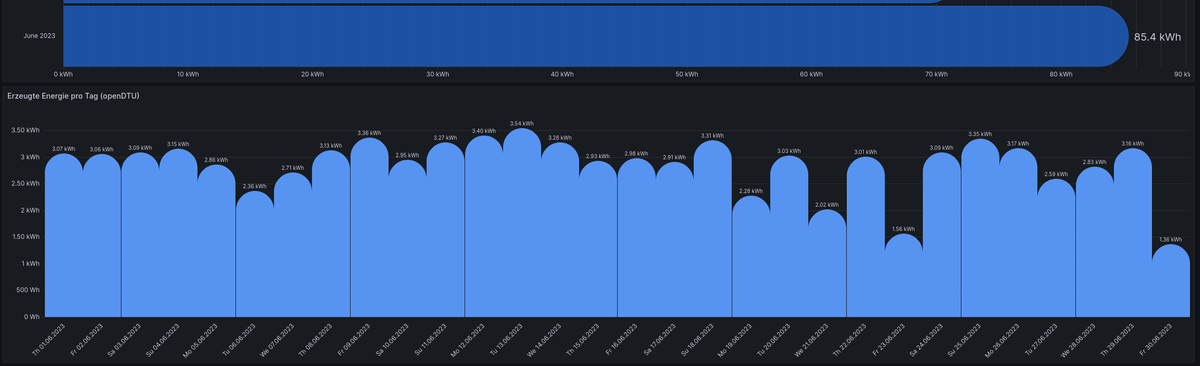Click the June 2023 horizontal bar
This screenshot has height=366, width=1200.
(x=595, y=36)
